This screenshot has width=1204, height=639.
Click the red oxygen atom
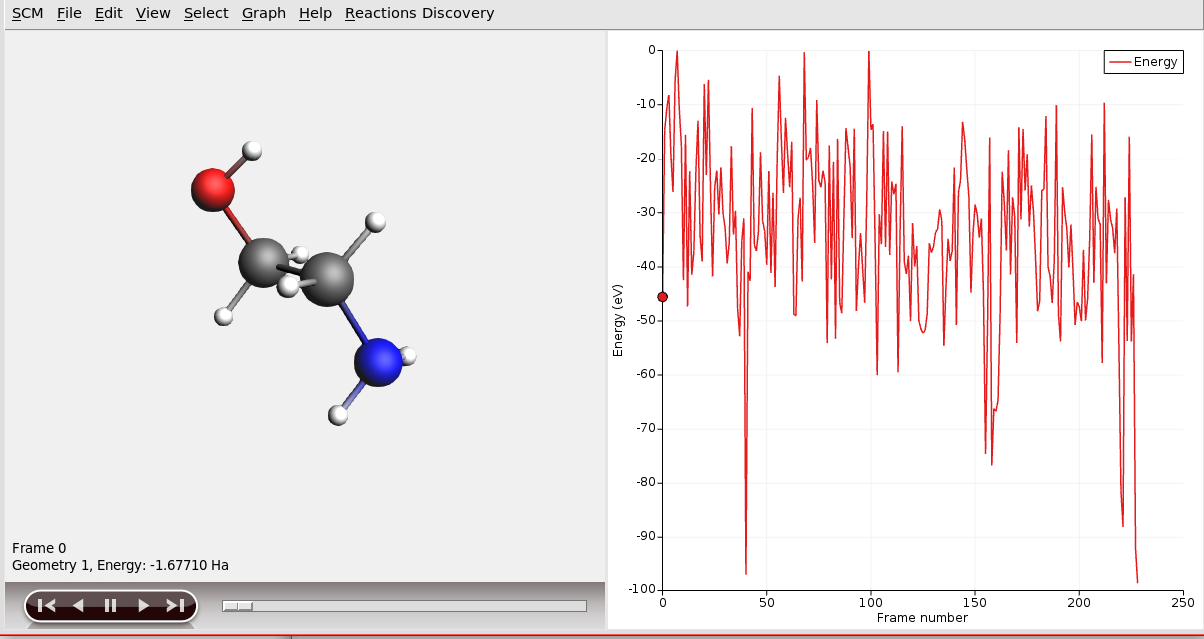(212, 189)
